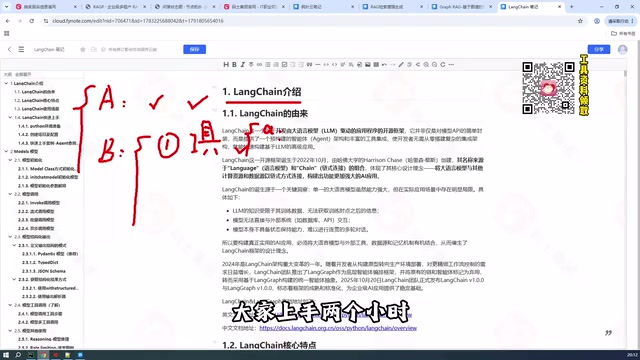Apply strikethrough from editor toolbar

click(x=251, y=64)
